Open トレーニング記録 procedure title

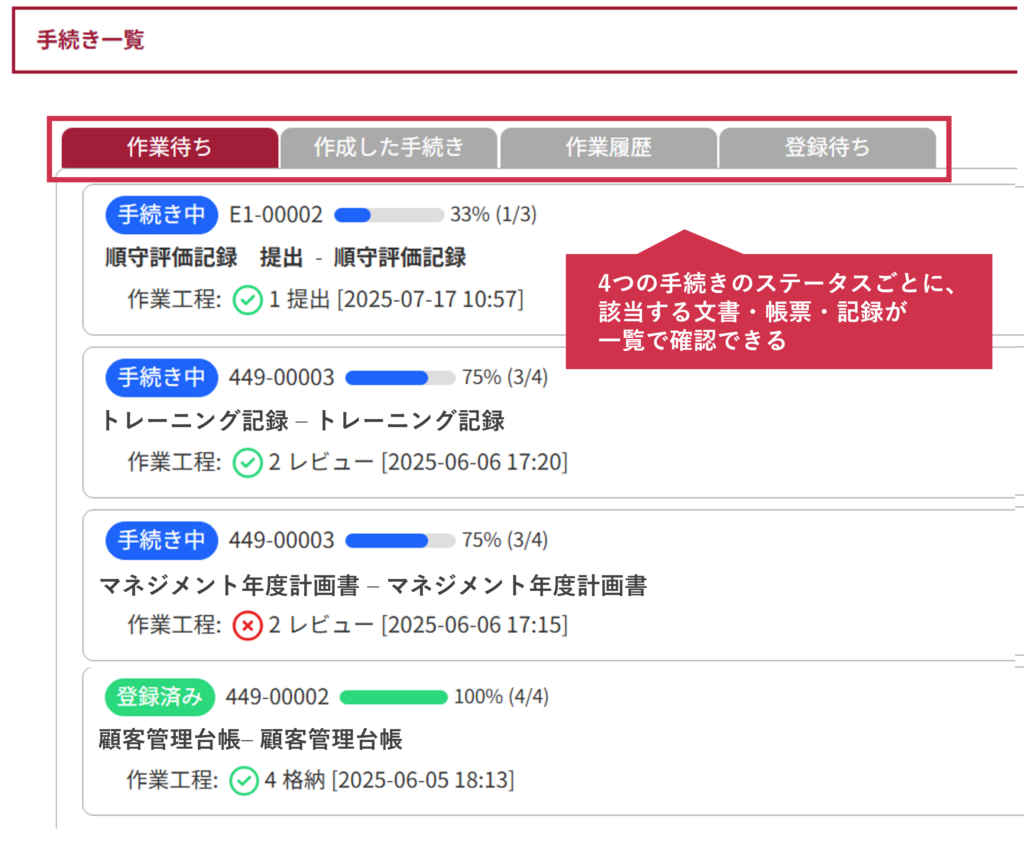(x=303, y=421)
